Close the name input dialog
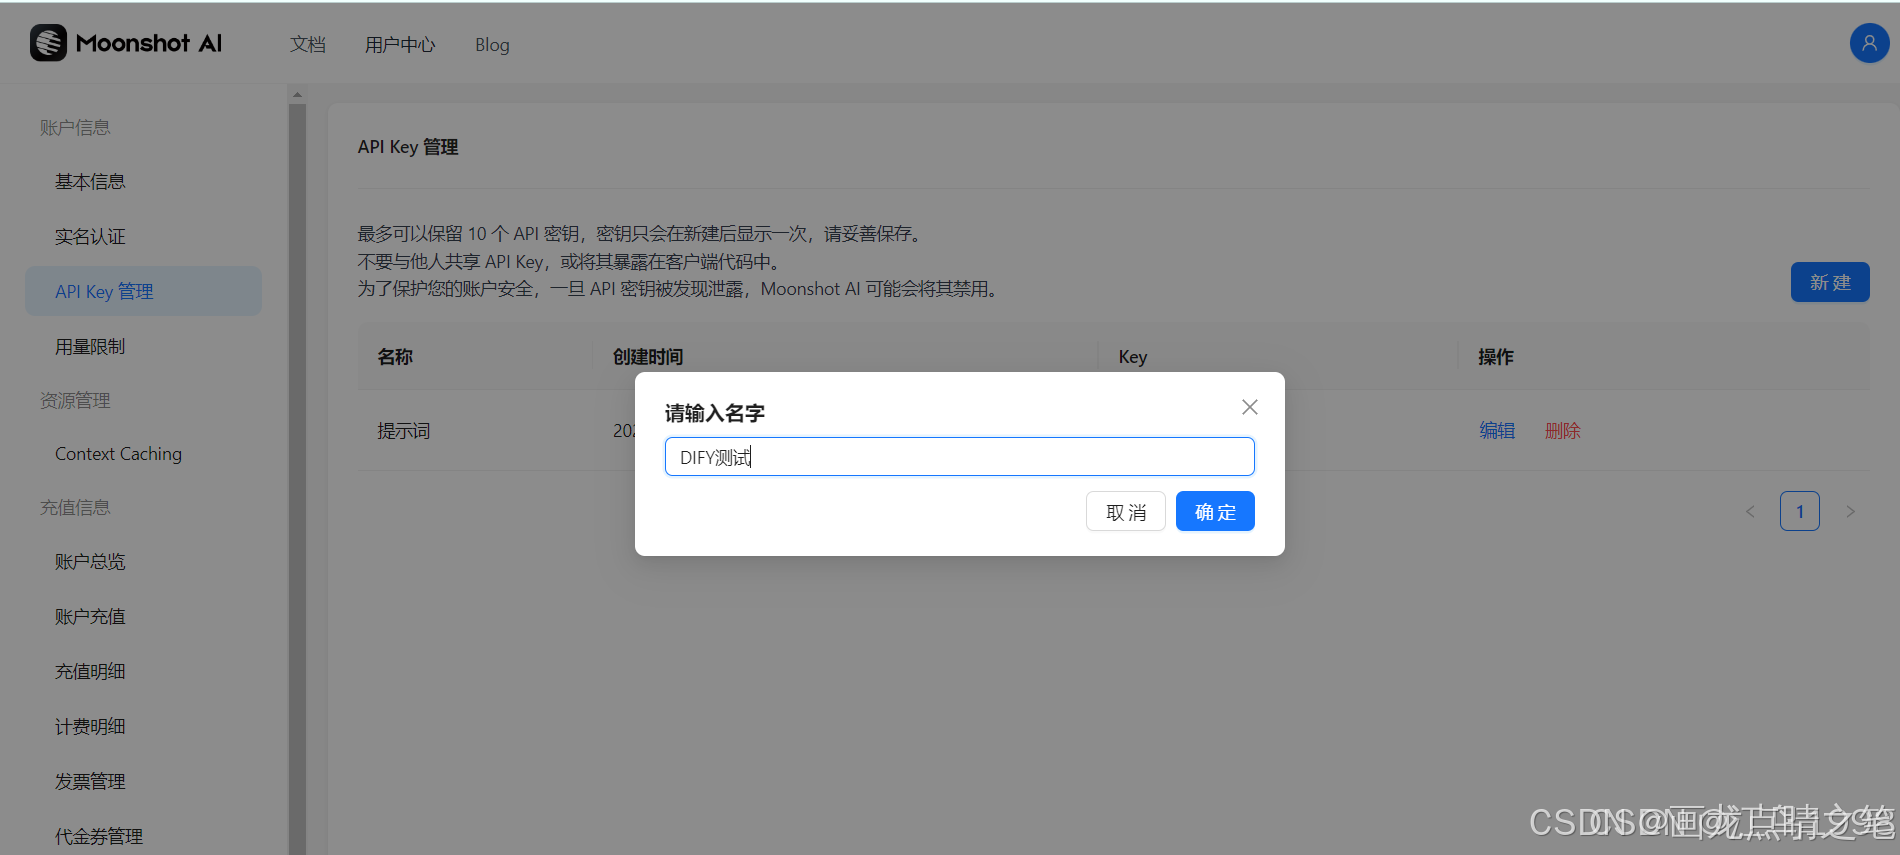 [1250, 407]
